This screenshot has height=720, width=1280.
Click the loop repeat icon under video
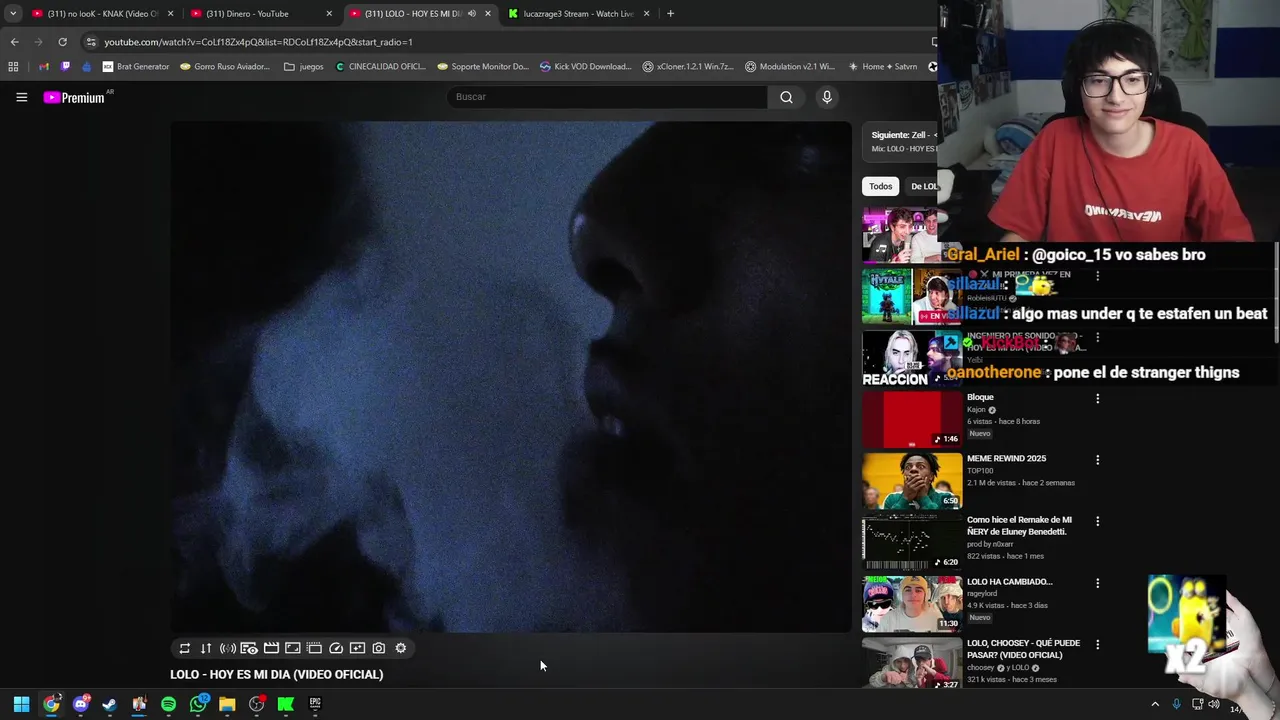pyautogui.click(x=184, y=648)
